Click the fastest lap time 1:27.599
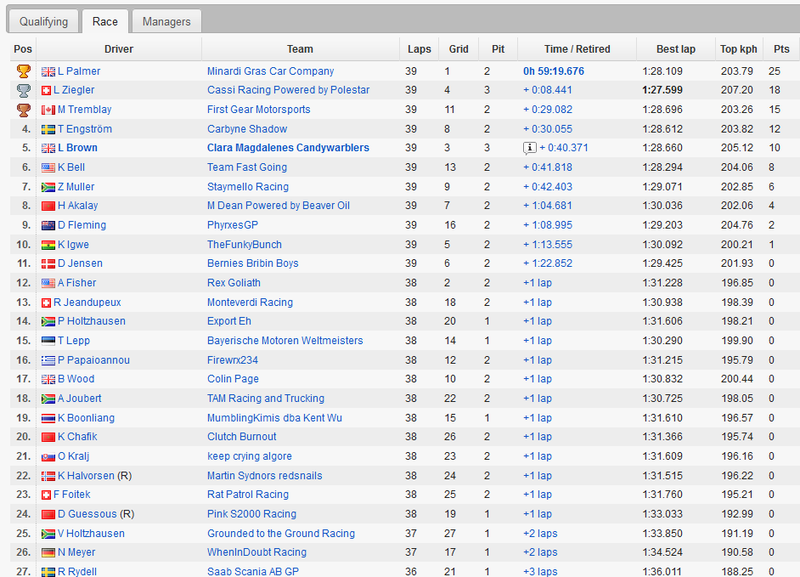The width and height of the screenshot is (800, 577). [662, 90]
